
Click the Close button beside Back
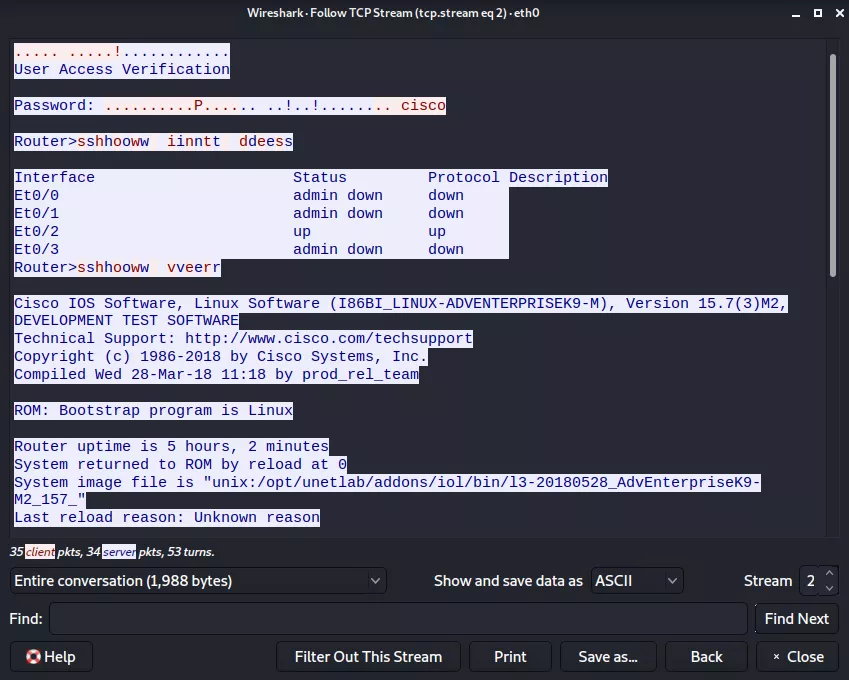pyautogui.click(x=797, y=657)
